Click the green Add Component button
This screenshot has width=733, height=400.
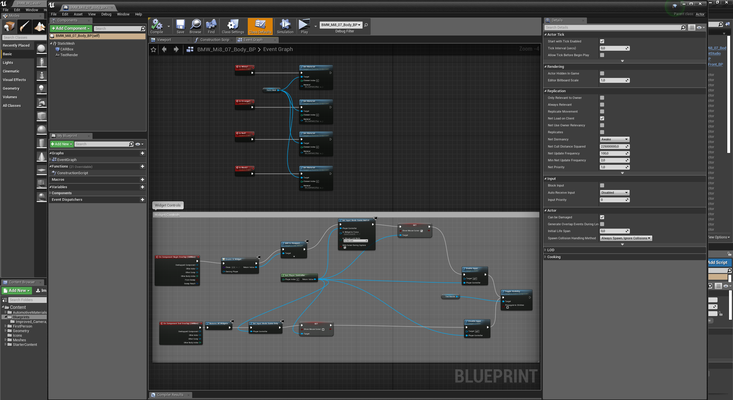[x=71, y=27]
